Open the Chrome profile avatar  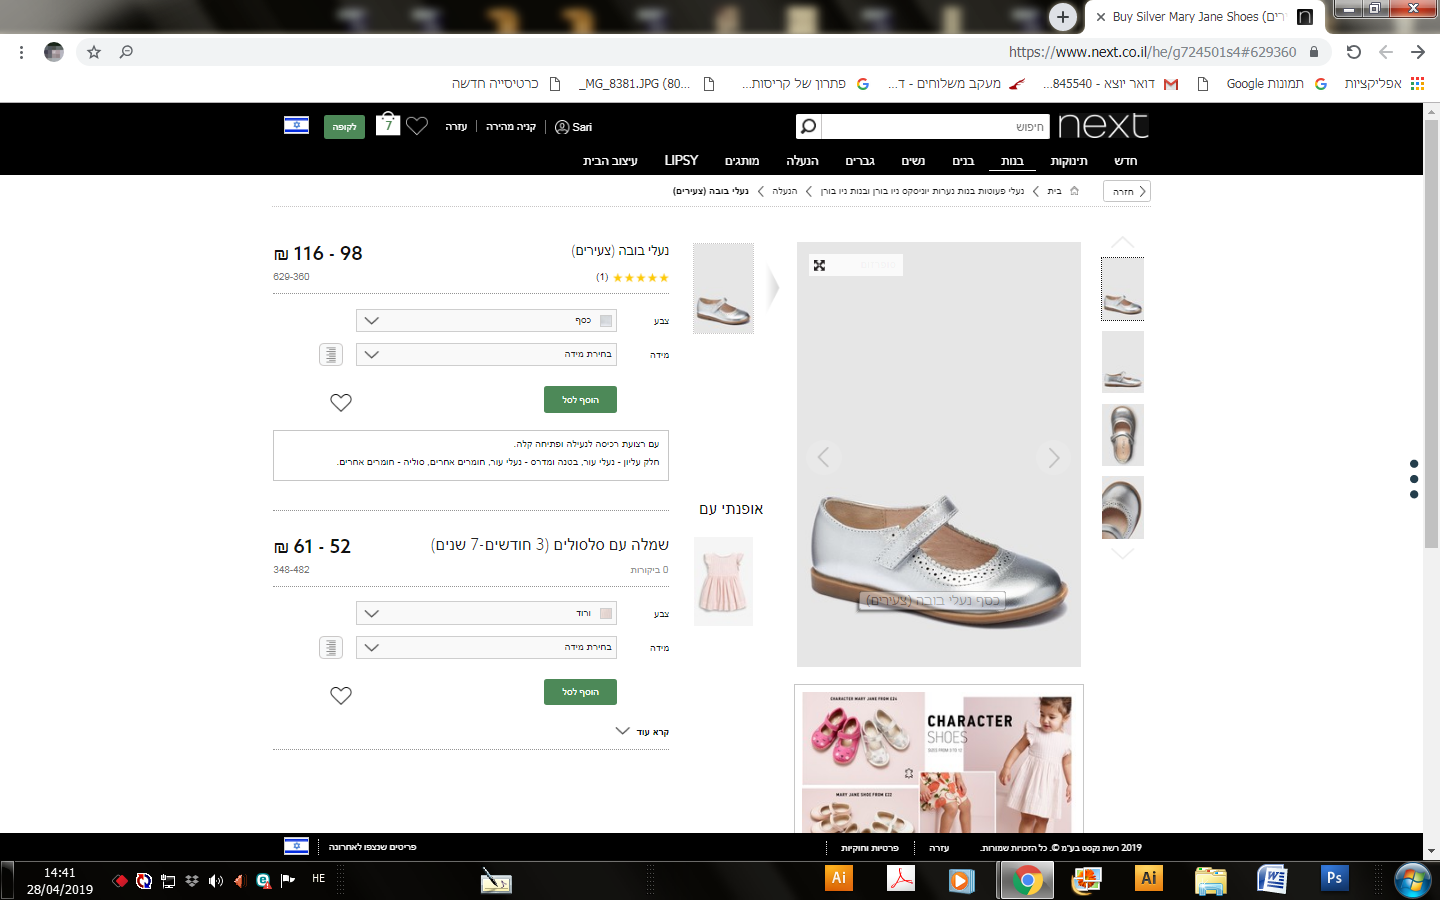(54, 52)
